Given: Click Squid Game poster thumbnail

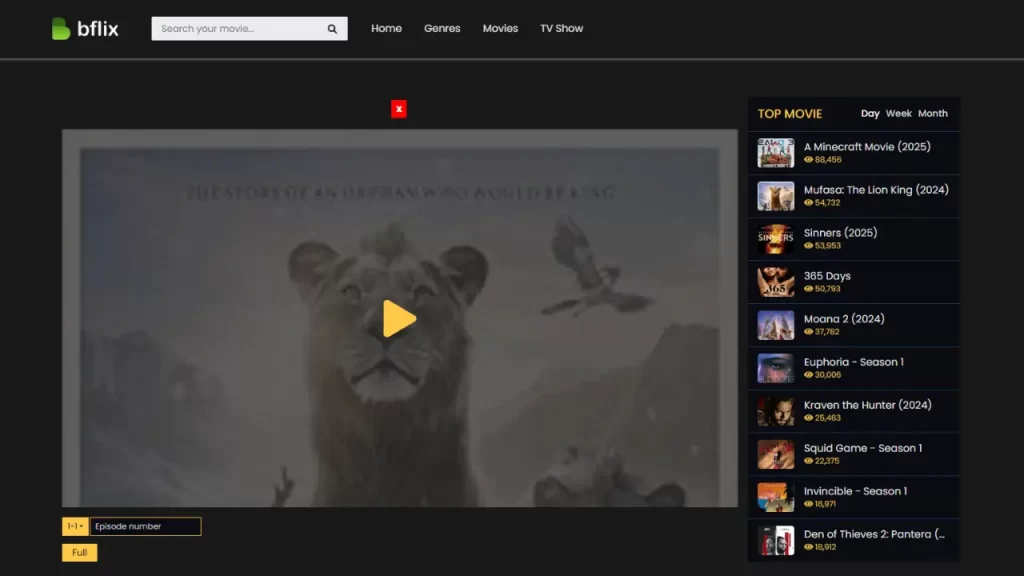Looking at the screenshot, I should tap(776, 455).
